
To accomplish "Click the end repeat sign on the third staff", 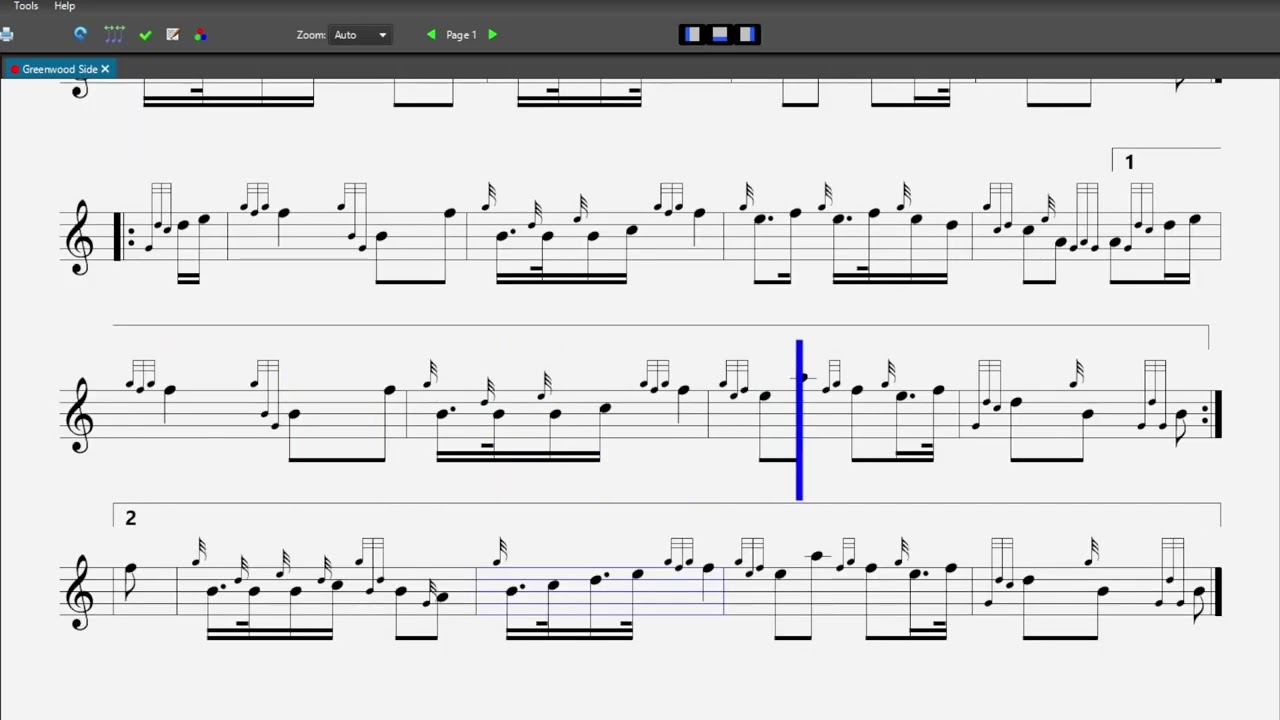I will (1212, 414).
